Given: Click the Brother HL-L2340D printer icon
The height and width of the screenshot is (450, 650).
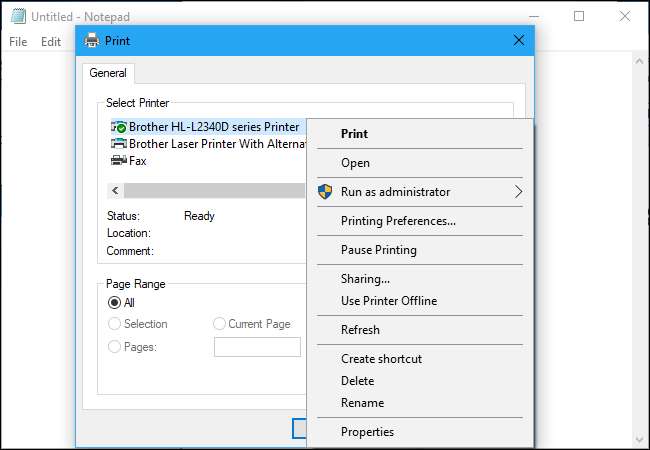Looking at the screenshot, I should 119,127.
